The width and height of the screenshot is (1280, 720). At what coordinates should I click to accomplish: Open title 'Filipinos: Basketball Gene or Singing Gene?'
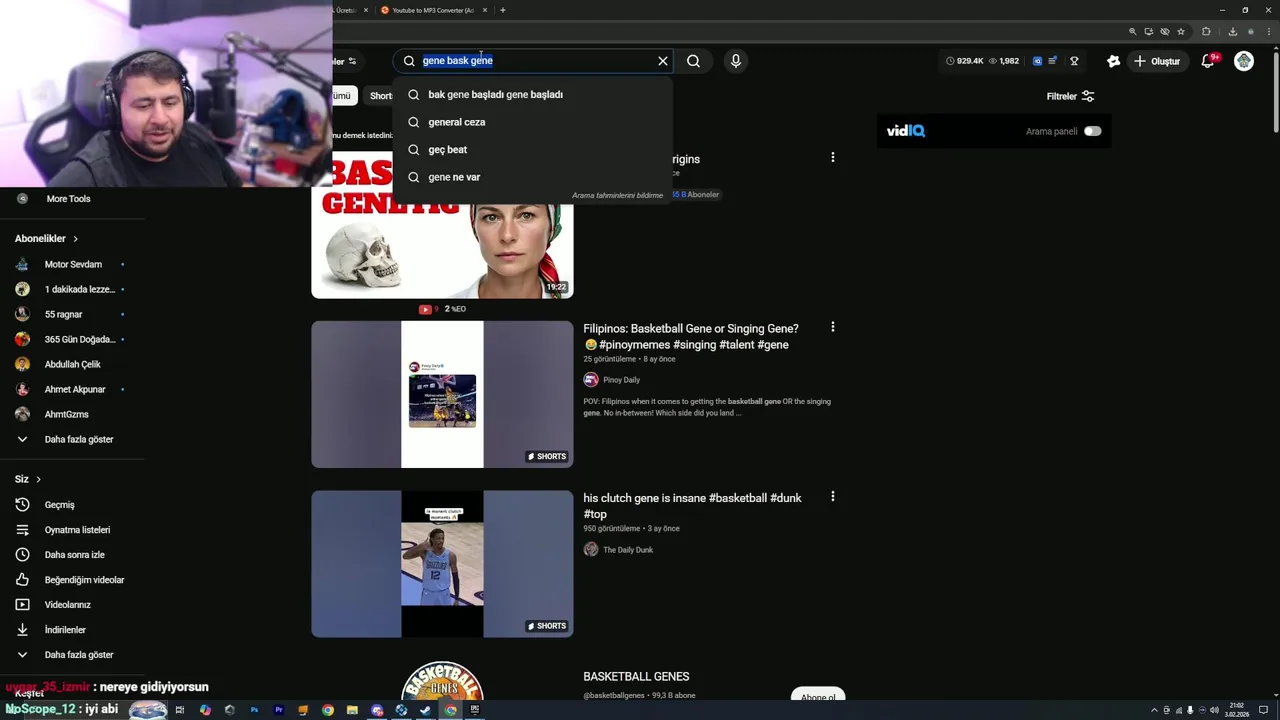click(691, 336)
